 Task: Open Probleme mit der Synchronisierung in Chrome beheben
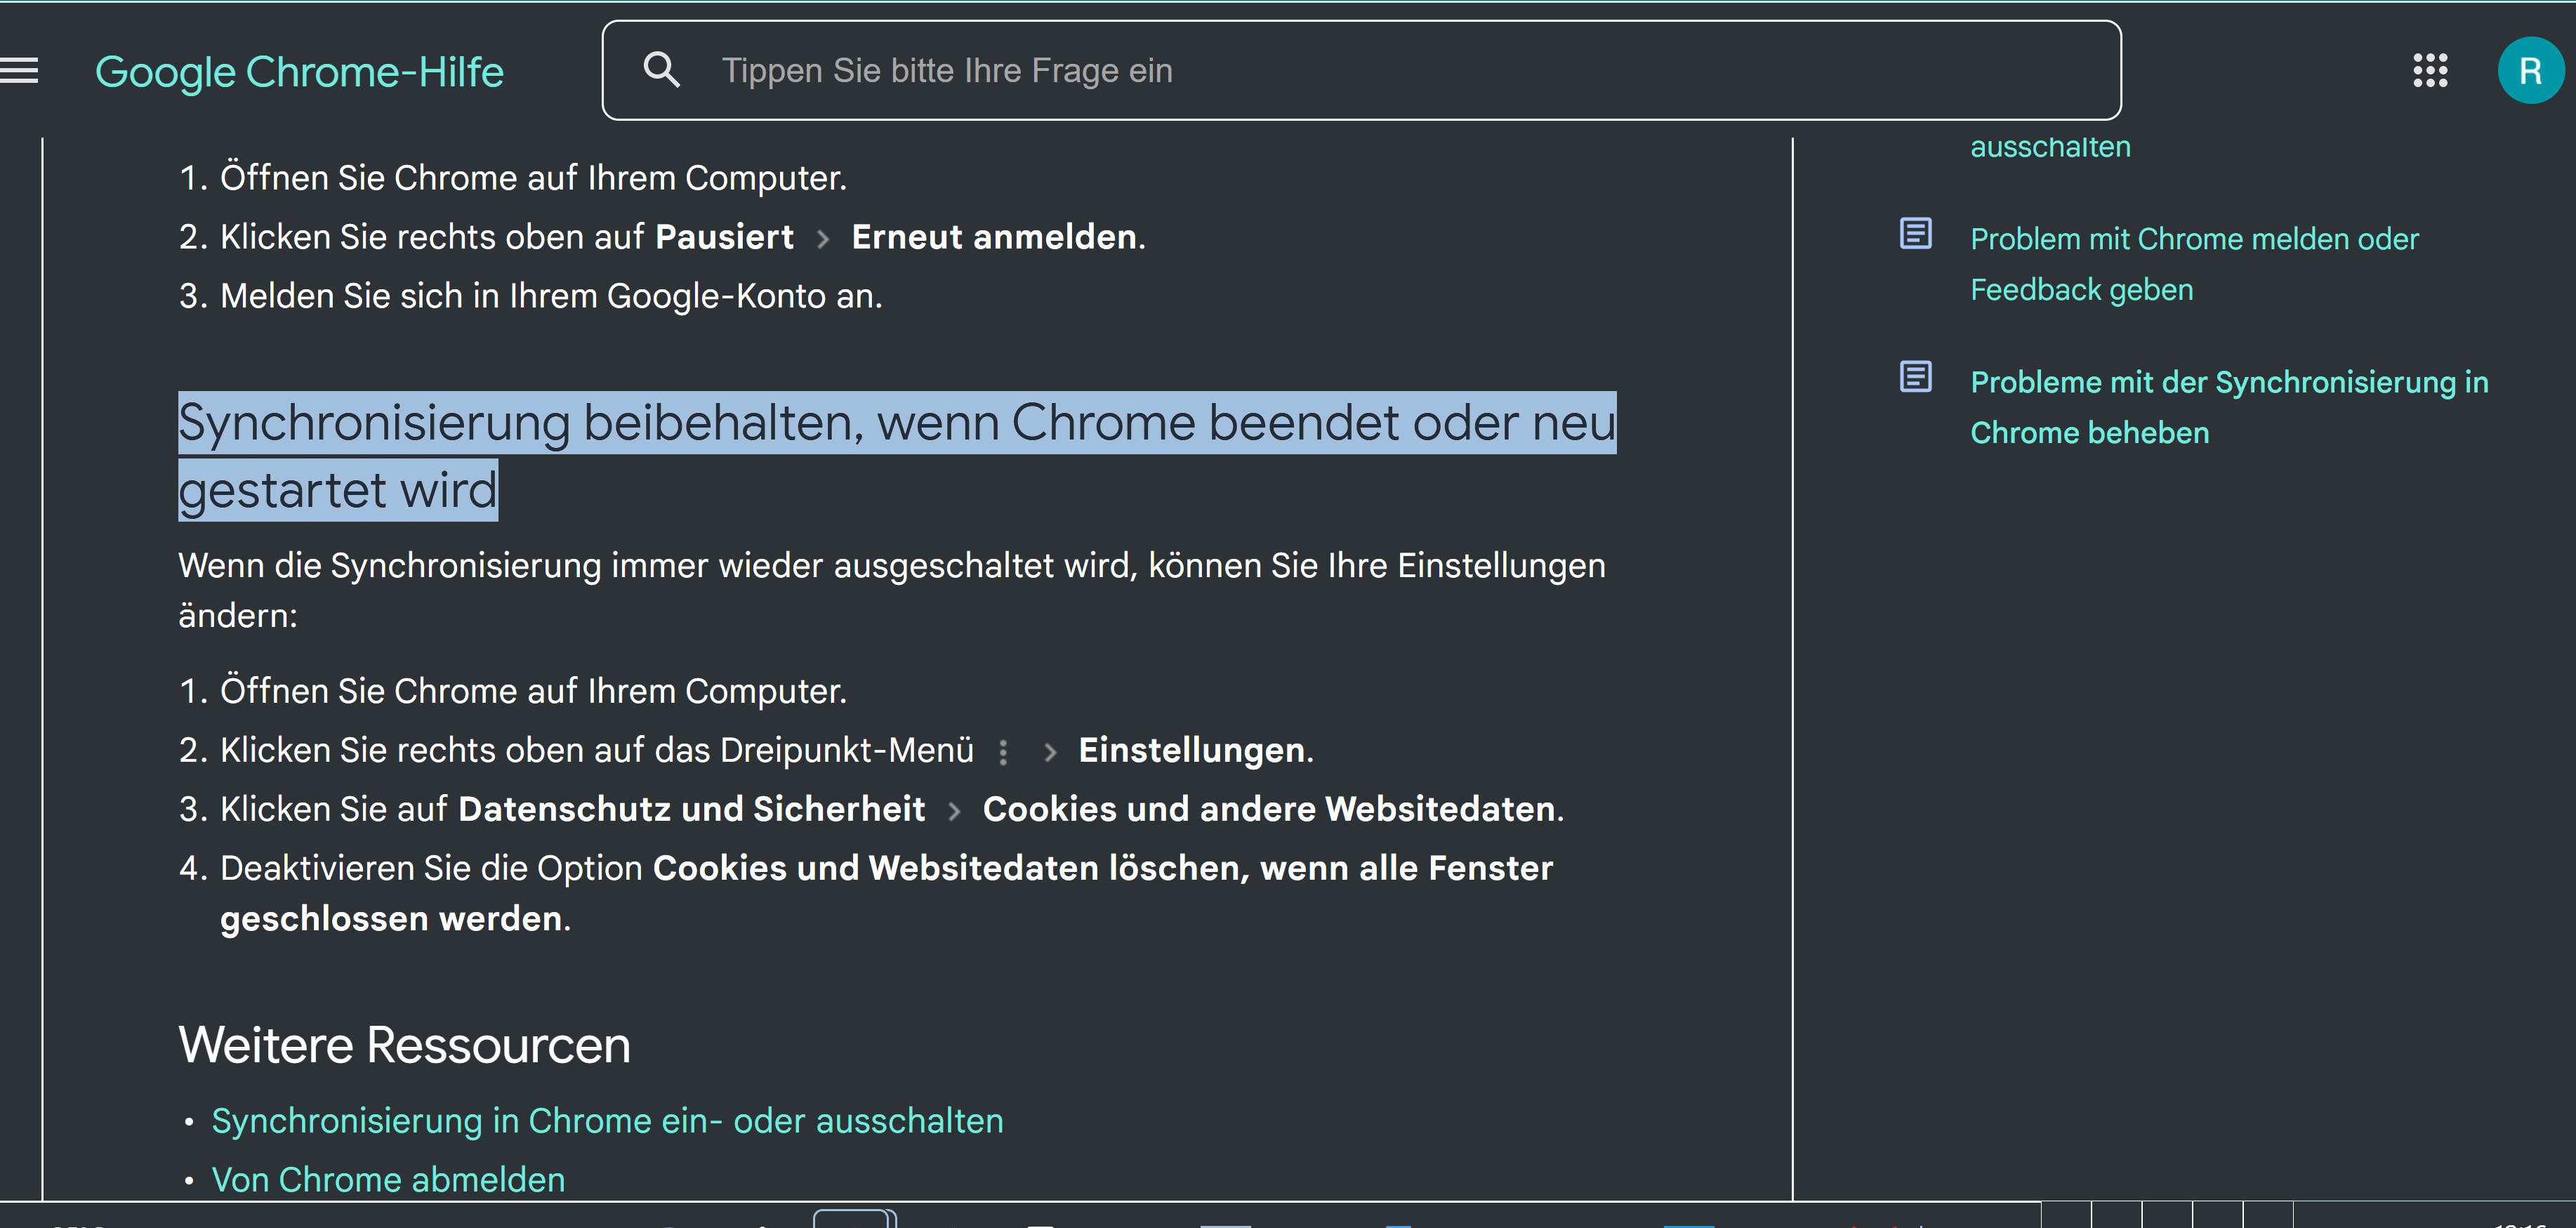2229,407
